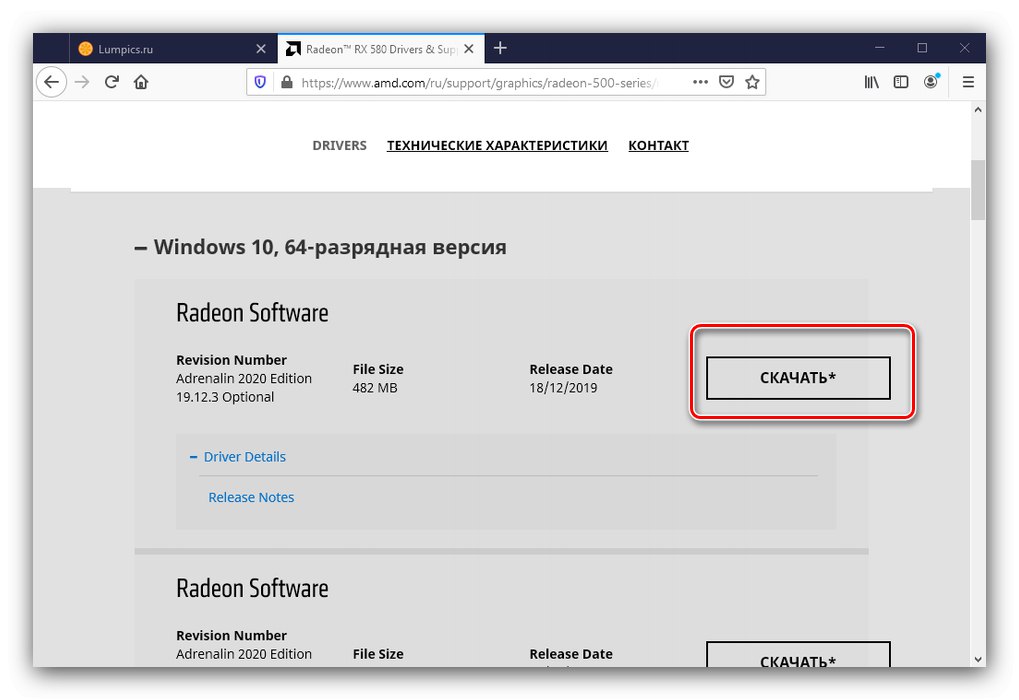Click the 482 MB file size value
This screenshot has height=700, width=1019.
click(x=375, y=388)
